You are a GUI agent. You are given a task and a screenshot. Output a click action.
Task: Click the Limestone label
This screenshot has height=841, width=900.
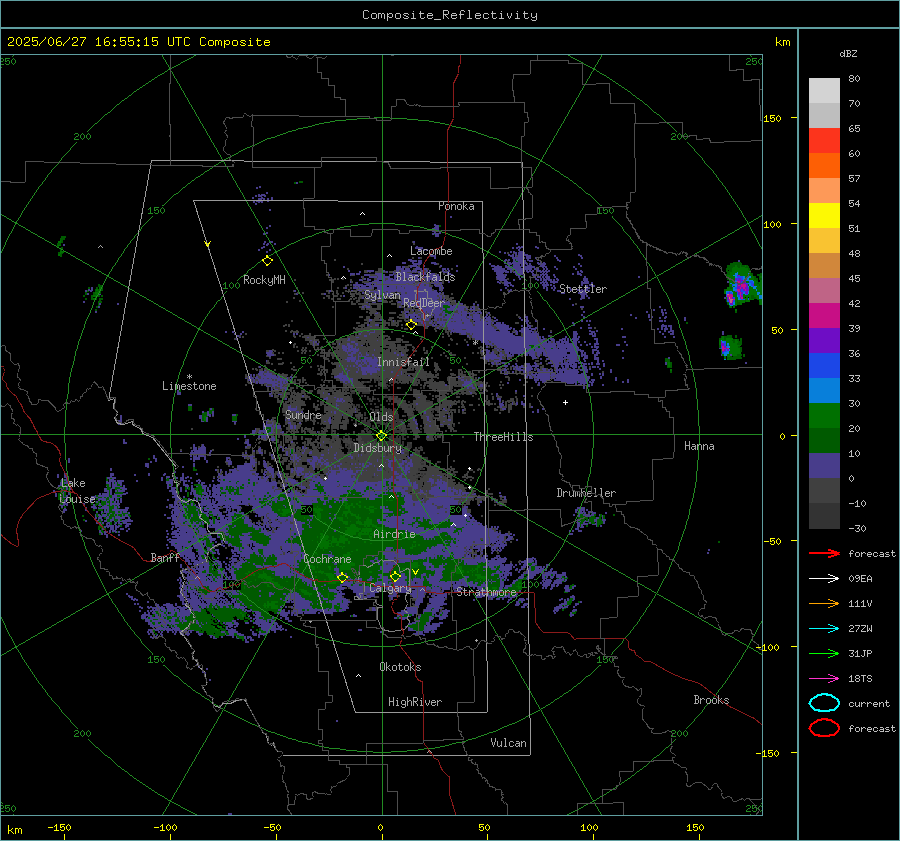(189, 386)
